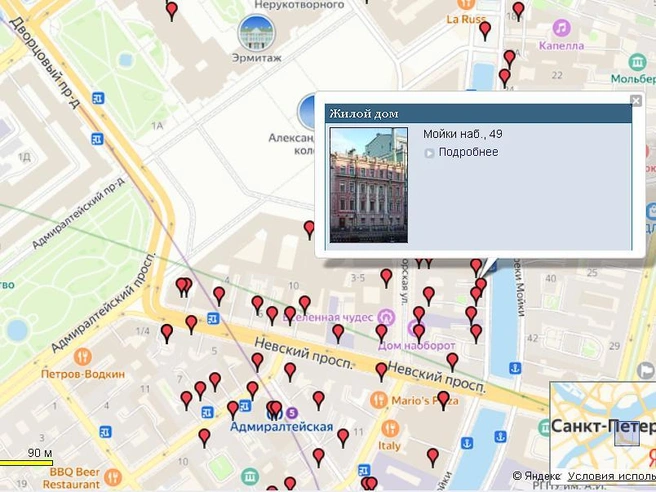
Task: Select red pin near building 3-5
Action: (x=386, y=278)
